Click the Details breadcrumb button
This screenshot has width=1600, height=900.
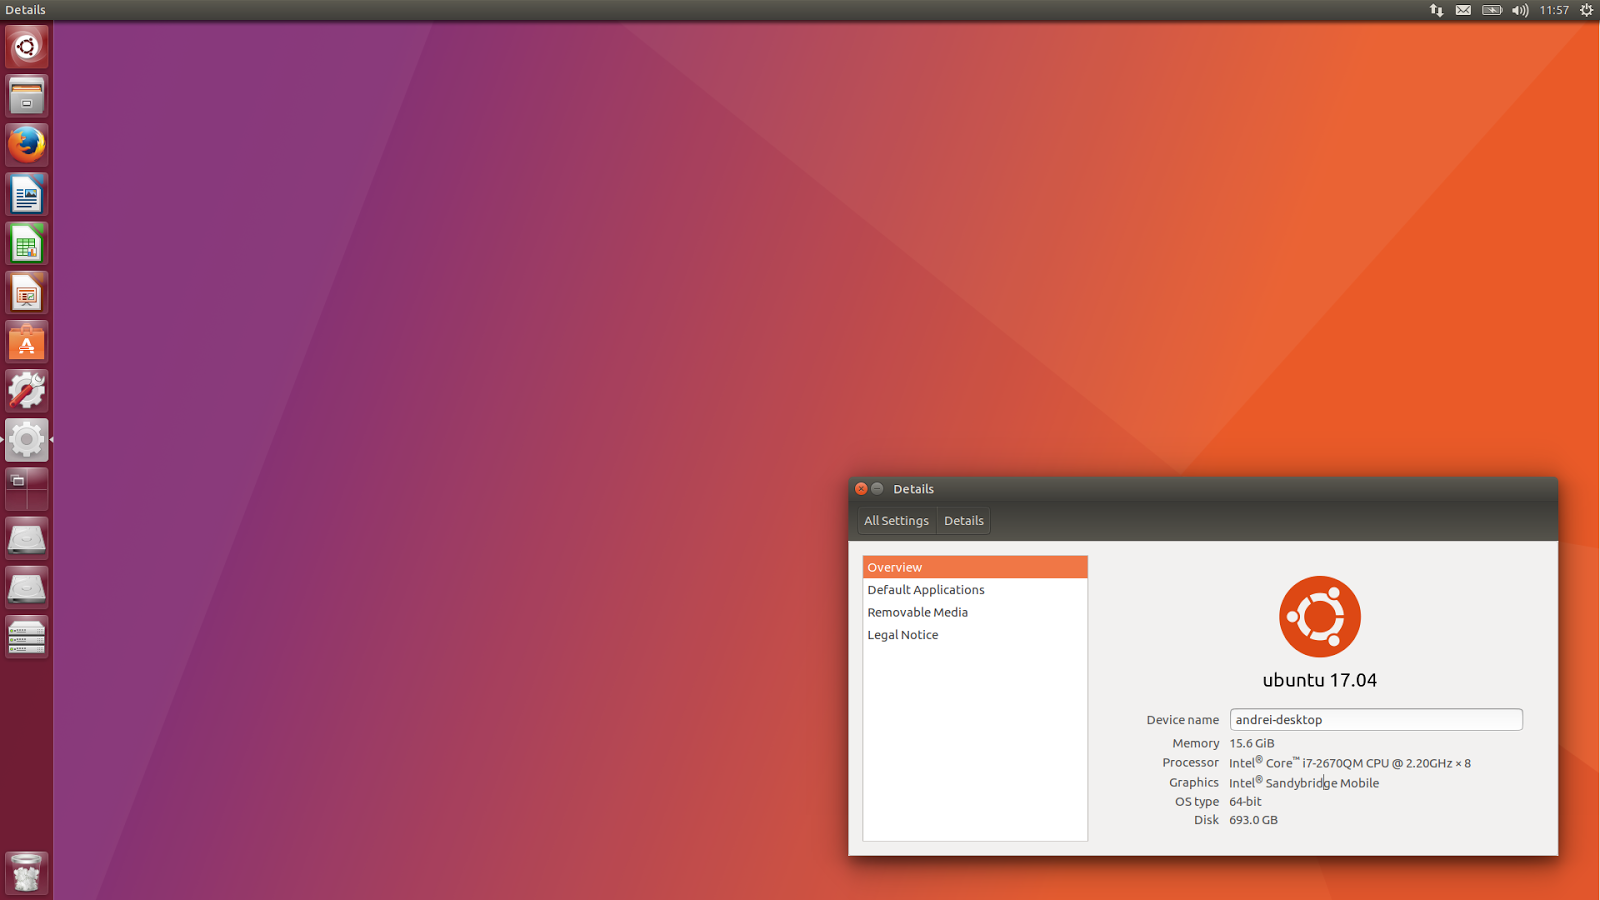coord(964,521)
